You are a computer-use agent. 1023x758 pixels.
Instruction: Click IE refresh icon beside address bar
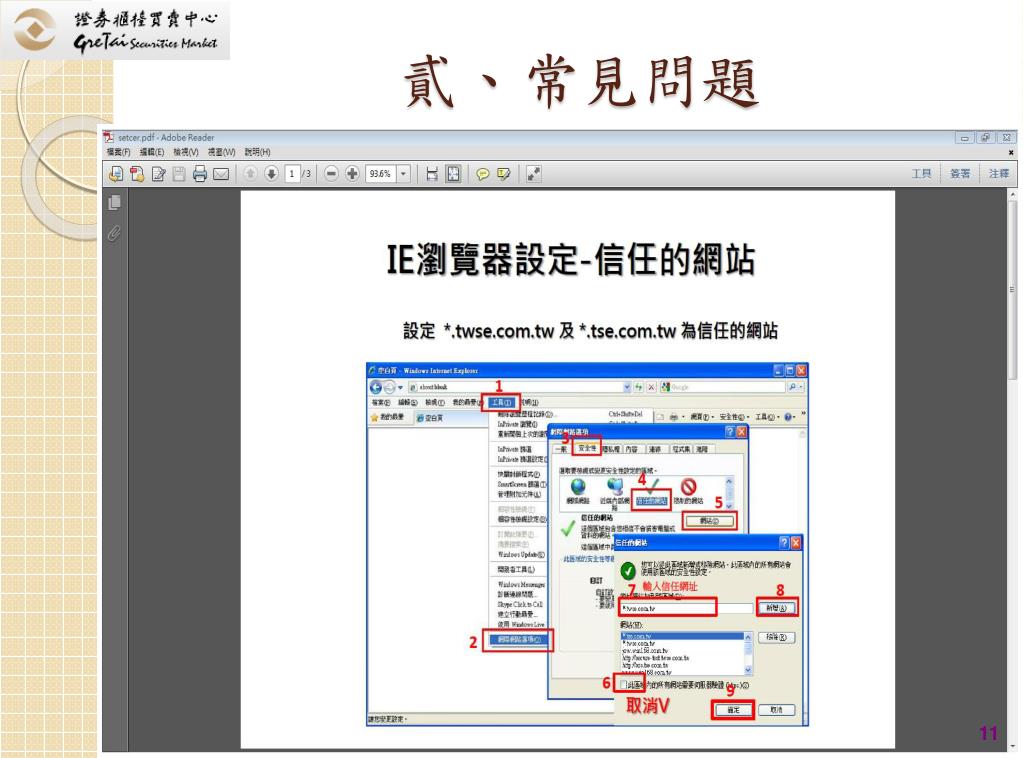(639, 387)
